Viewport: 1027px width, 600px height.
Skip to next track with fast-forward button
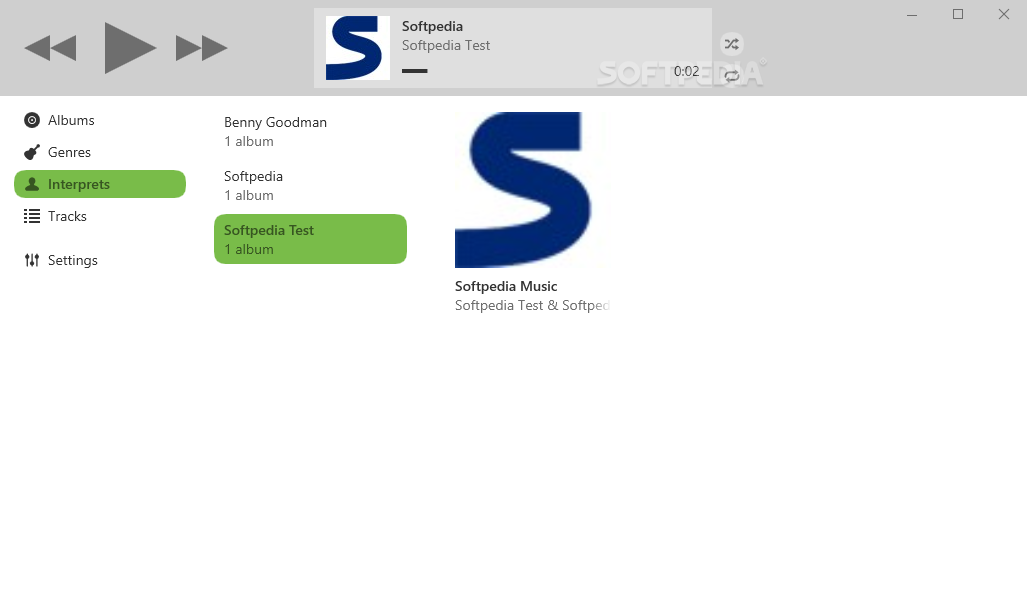click(x=202, y=48)
